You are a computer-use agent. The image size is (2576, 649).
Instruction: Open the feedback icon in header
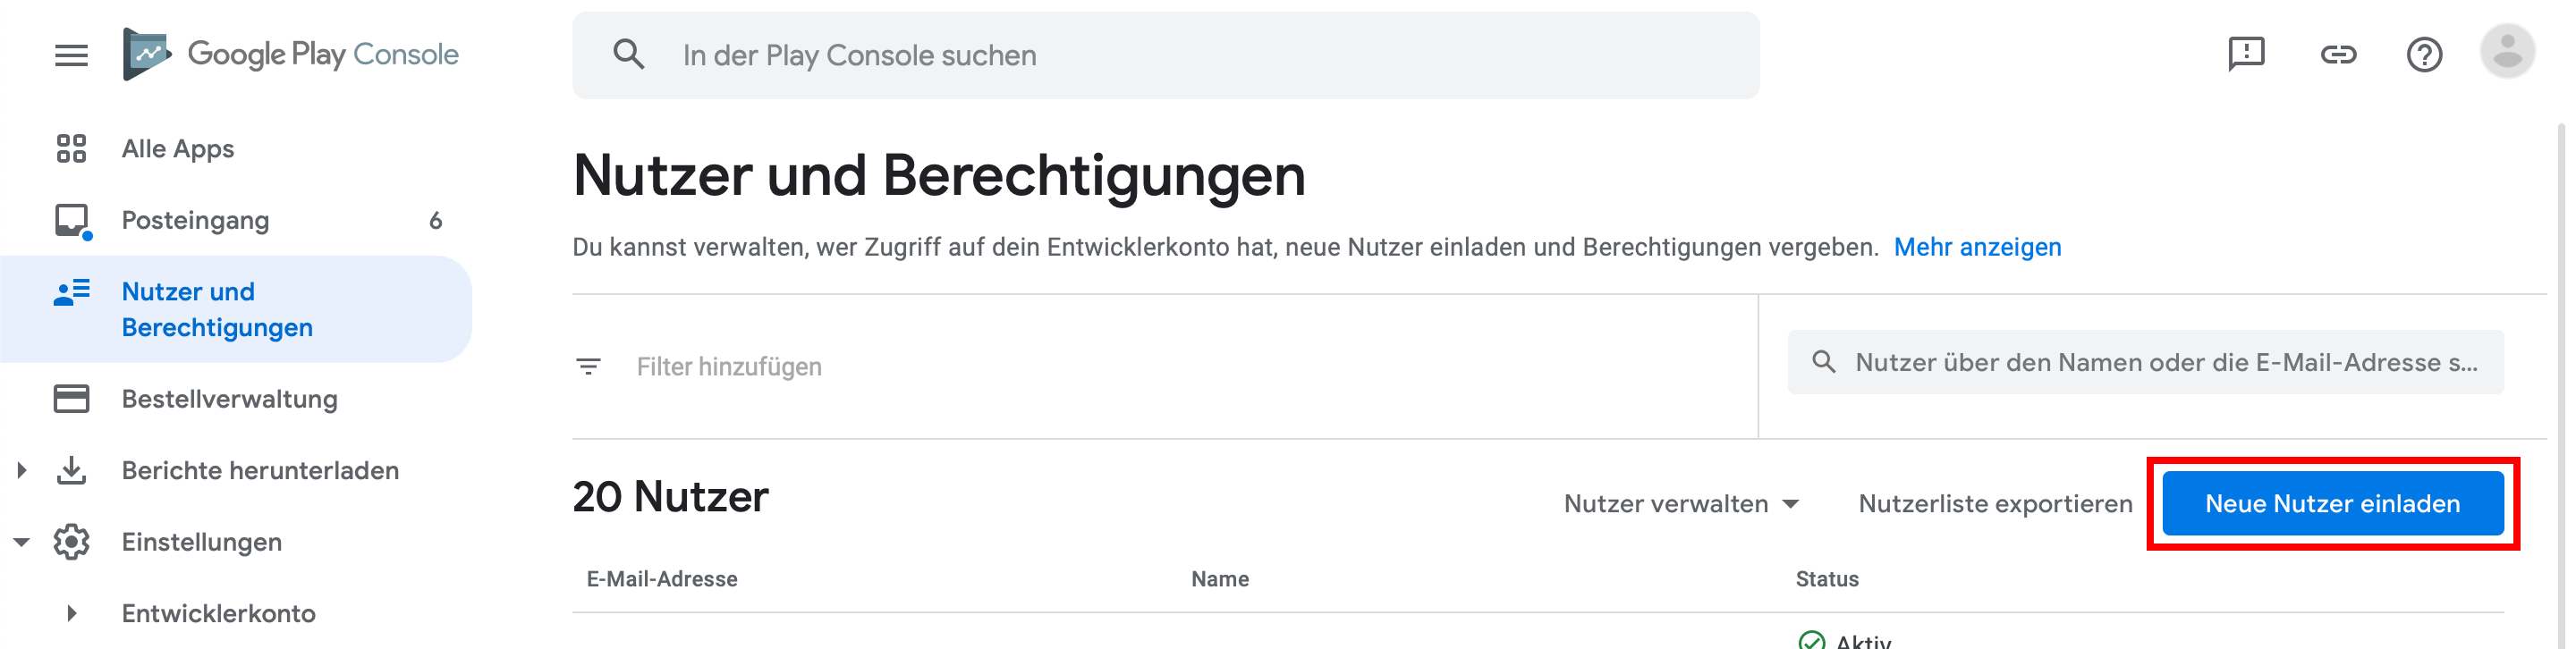[2246, 54]
